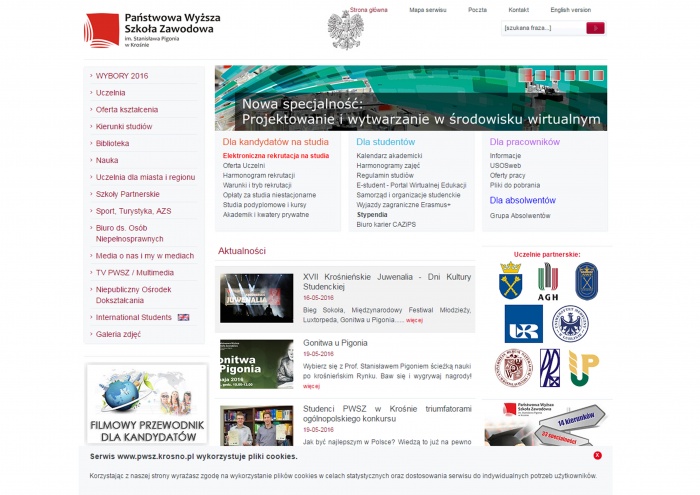Open the crowned shield with crossed sceptres logo

[510, 281]
